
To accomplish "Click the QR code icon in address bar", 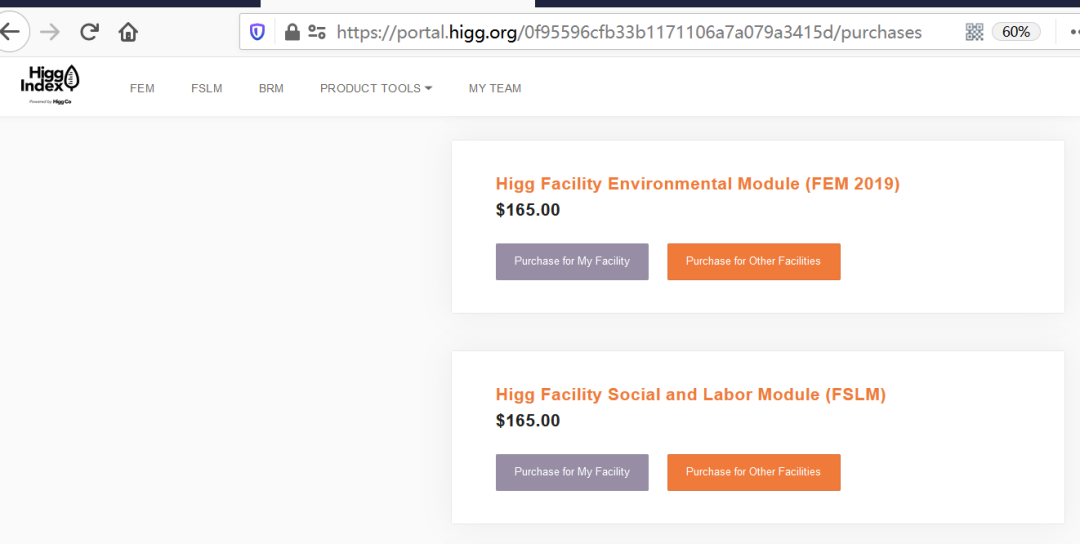I will 974,32.
